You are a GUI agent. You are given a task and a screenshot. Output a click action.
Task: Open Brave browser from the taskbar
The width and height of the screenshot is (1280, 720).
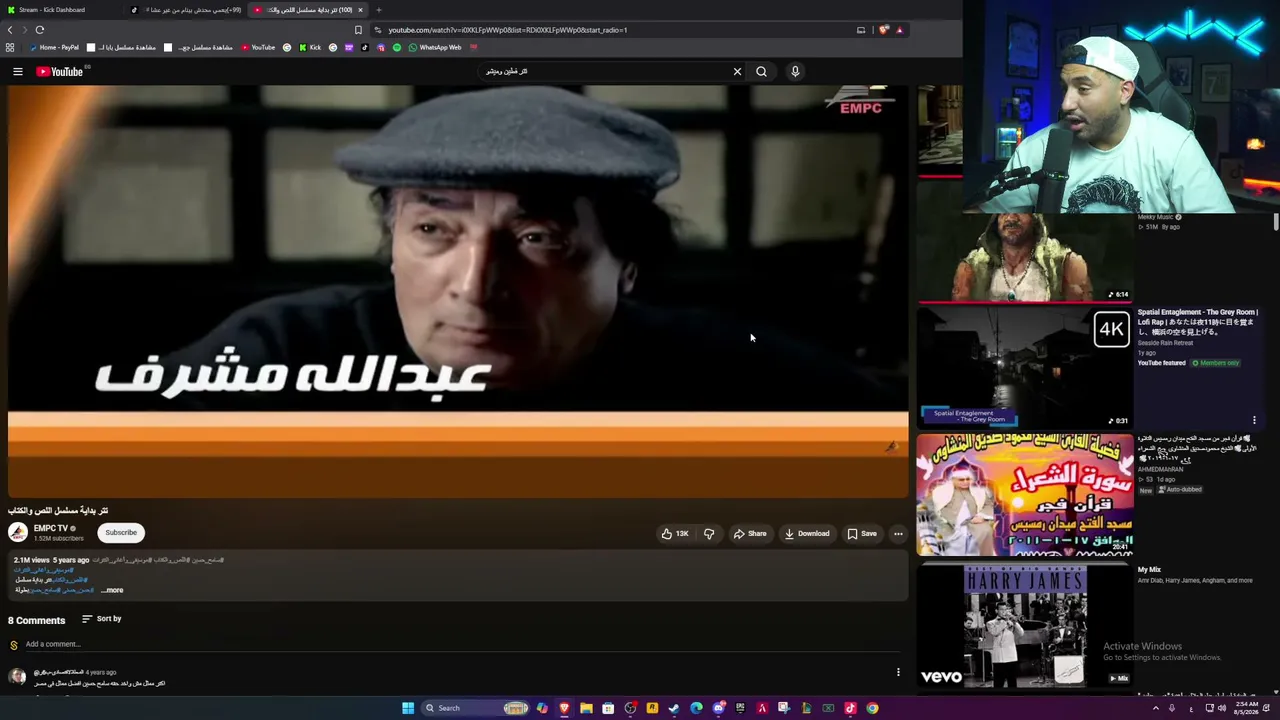pos(564,708)
